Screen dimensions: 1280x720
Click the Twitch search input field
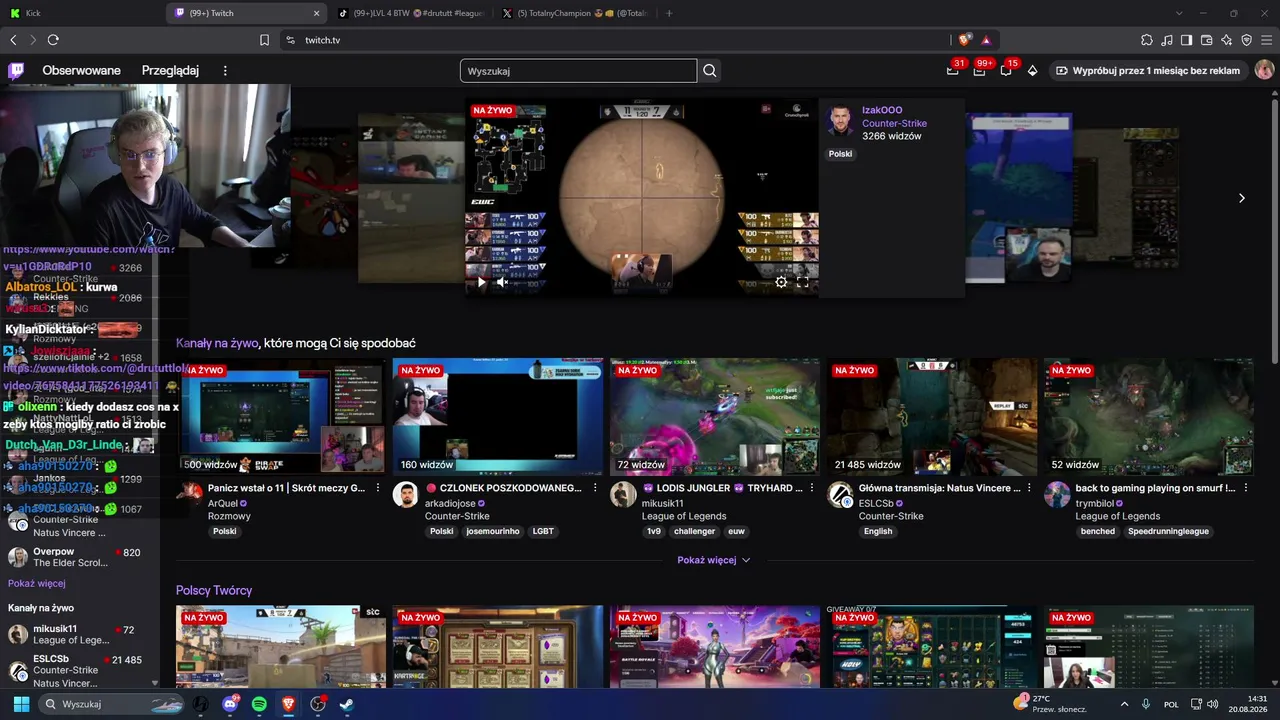click(x=578, y=71)
